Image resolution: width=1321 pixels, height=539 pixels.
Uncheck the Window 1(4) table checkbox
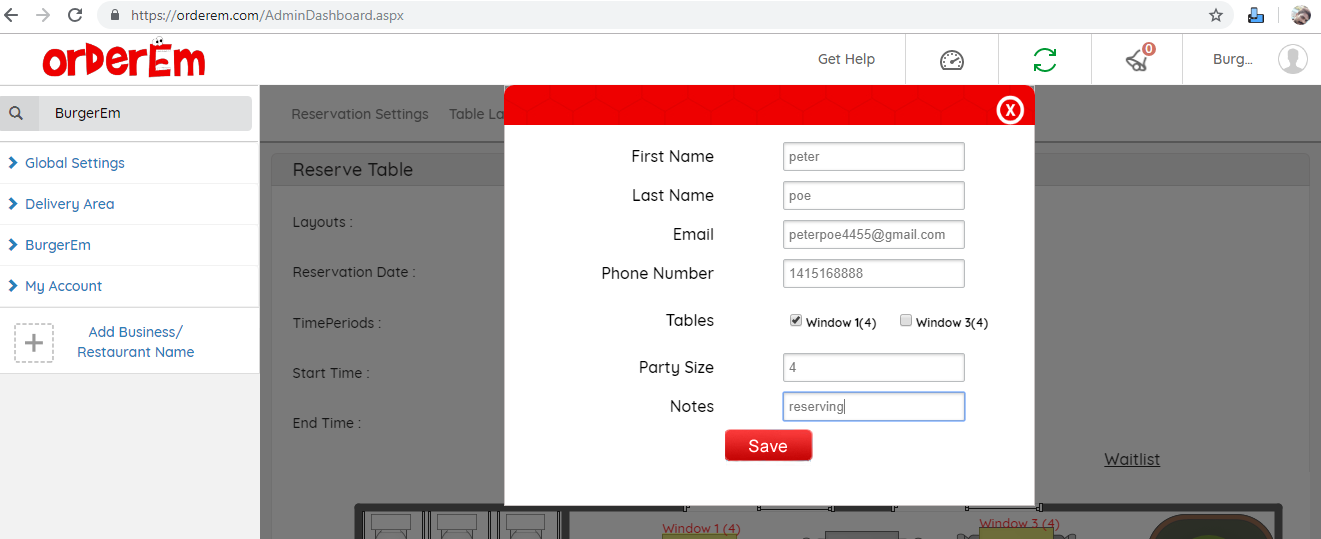click(796, 321)
